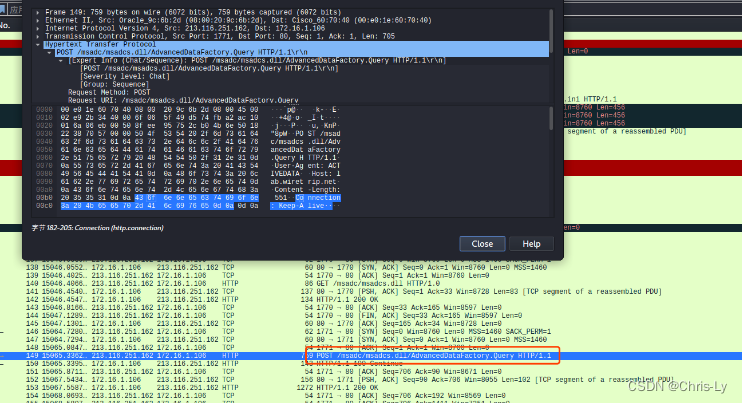
Task: Select packet 147 SYN, ACK row for port 1771
Action: [371, 340]
